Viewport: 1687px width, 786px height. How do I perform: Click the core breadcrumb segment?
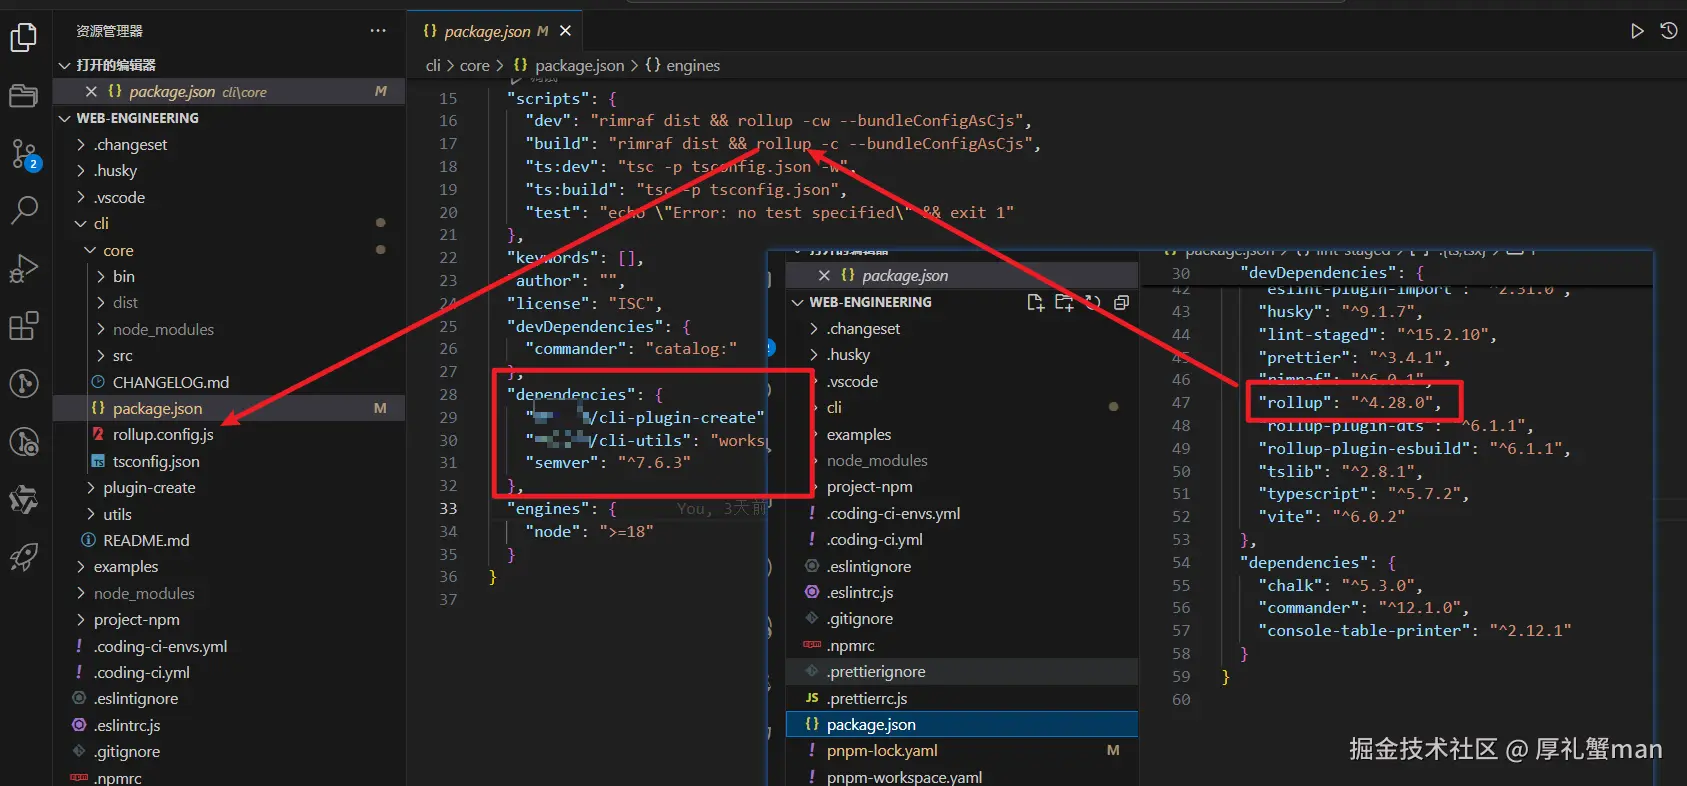(475, 65)
